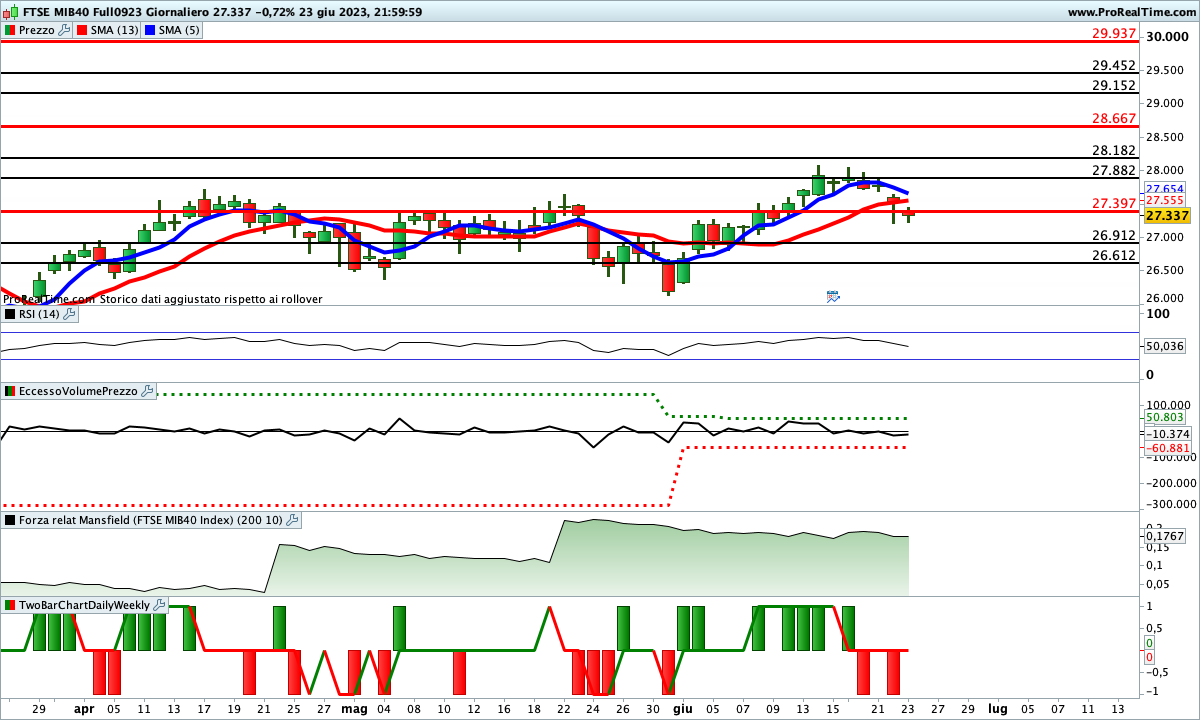Select the EccessoVolumePrezzo panel label

[78, 391]
